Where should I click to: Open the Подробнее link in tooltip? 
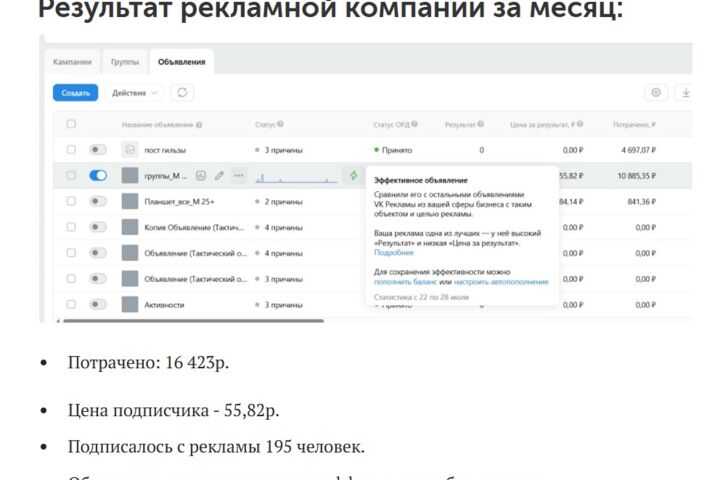click(394, 253)
